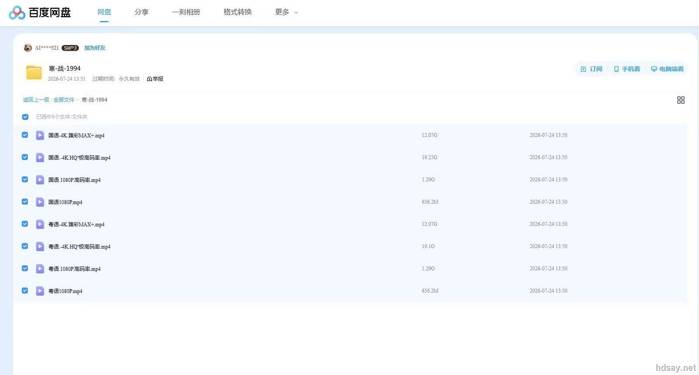Open the 一刻相册 tab
The height and width of the screenshot is (375, 699).
(186, 12)
